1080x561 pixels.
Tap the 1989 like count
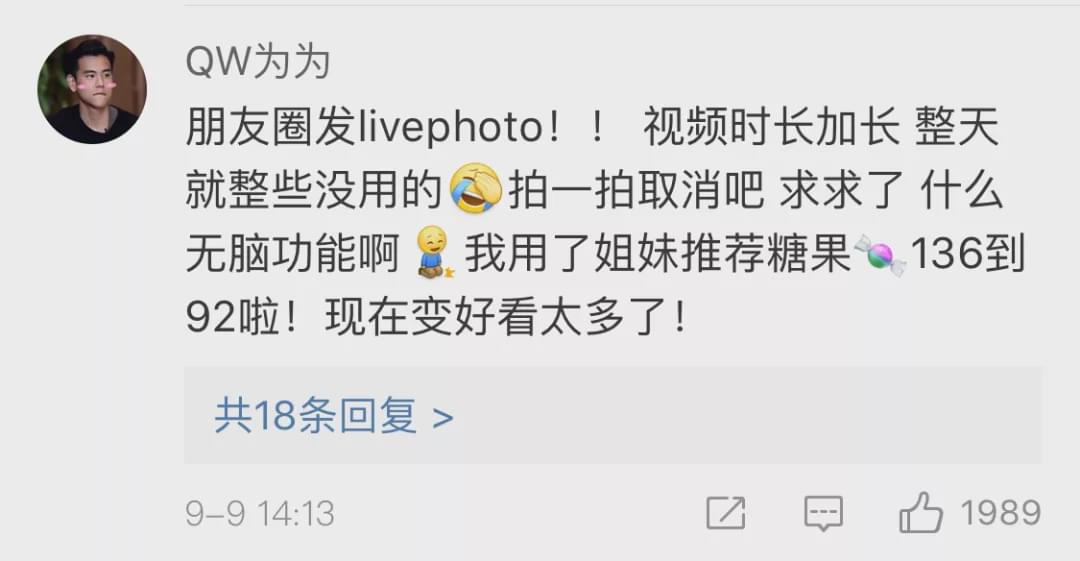(x=1001, y=513)
